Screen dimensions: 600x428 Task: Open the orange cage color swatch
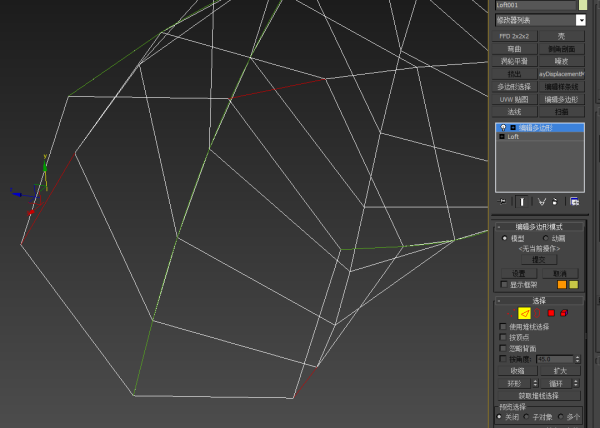click(x=562, y=285)
